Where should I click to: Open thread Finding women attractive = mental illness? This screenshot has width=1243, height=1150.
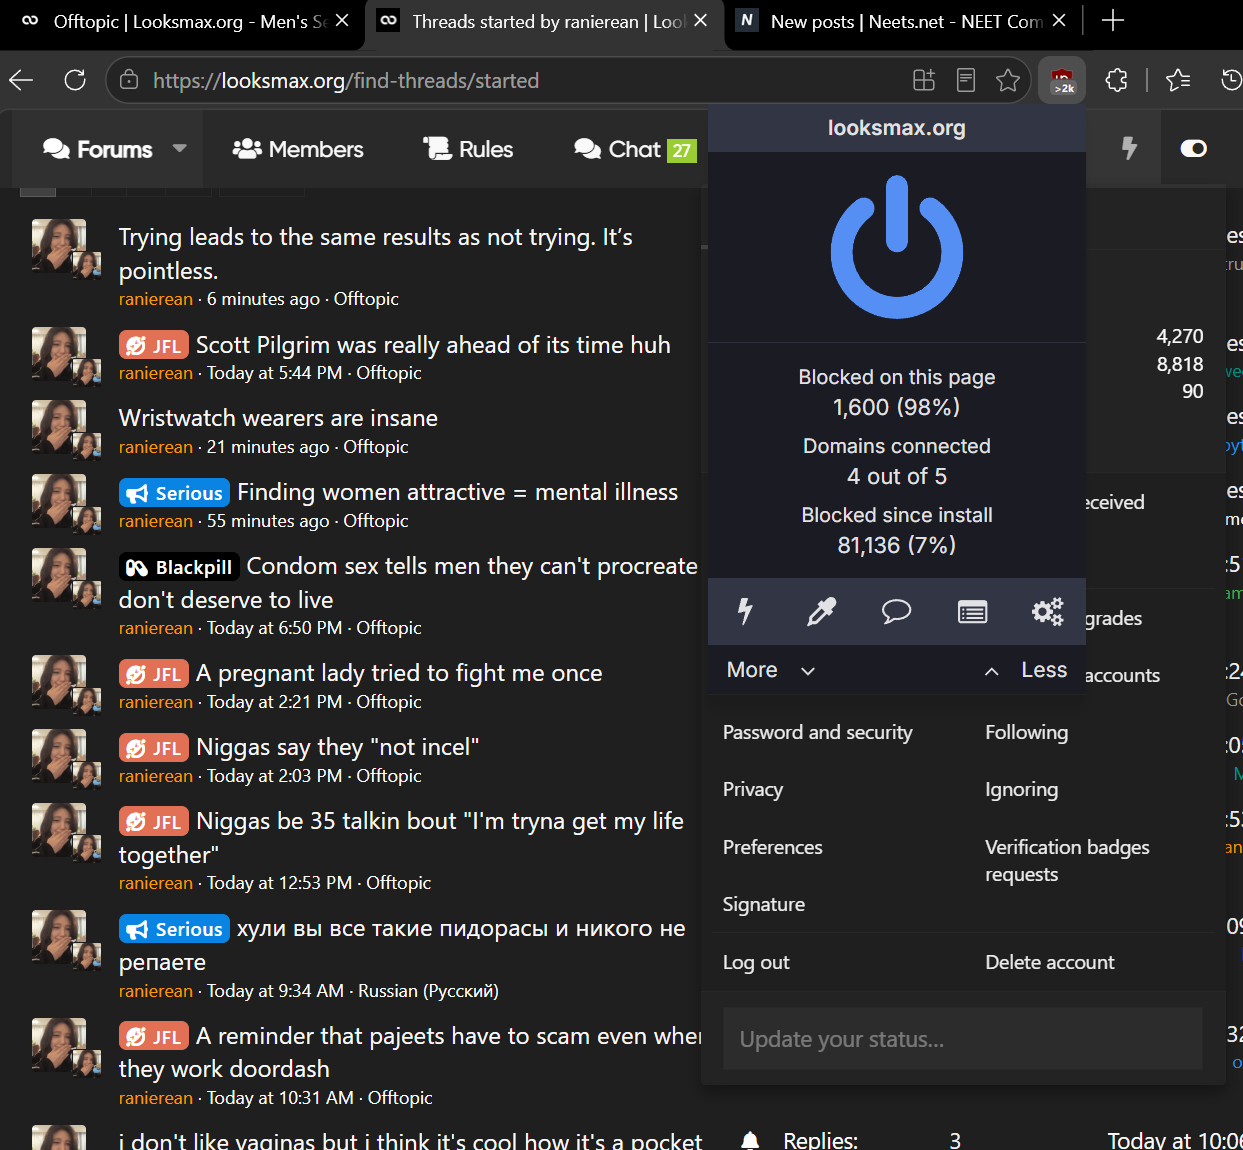[457, 492]
